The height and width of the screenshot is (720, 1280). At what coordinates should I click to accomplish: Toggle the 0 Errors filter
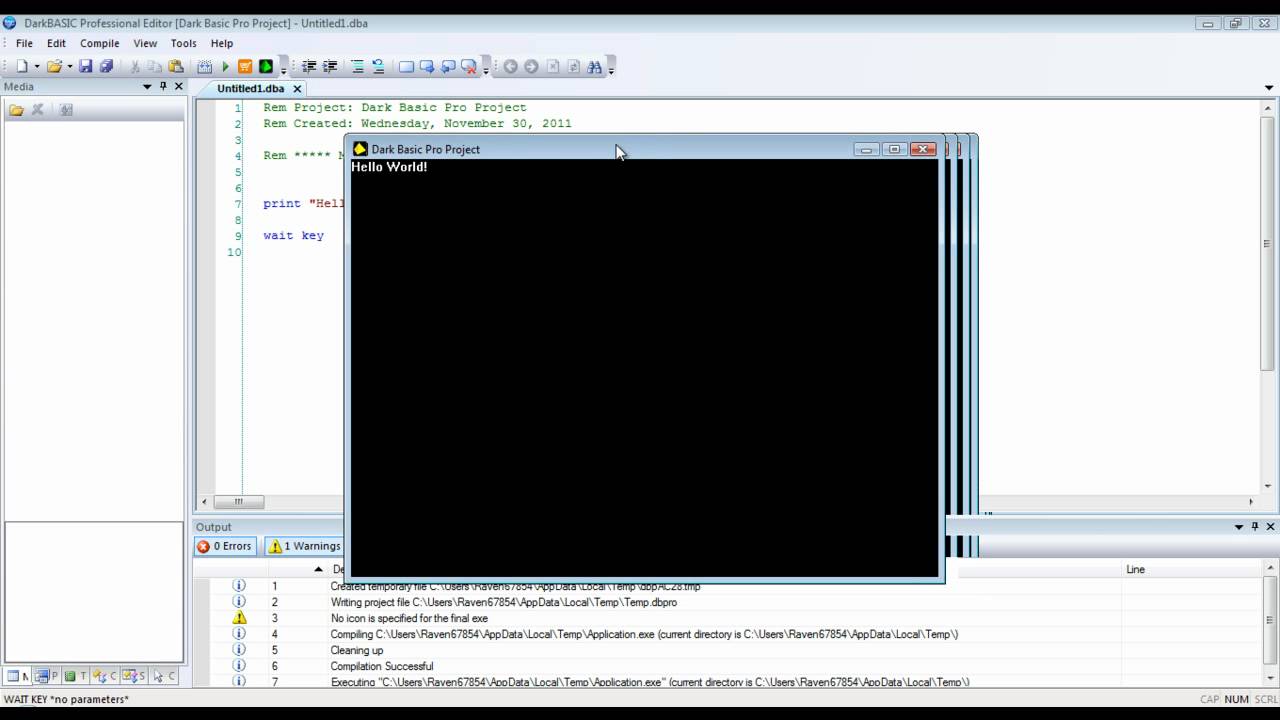click(x=225, y=546)
